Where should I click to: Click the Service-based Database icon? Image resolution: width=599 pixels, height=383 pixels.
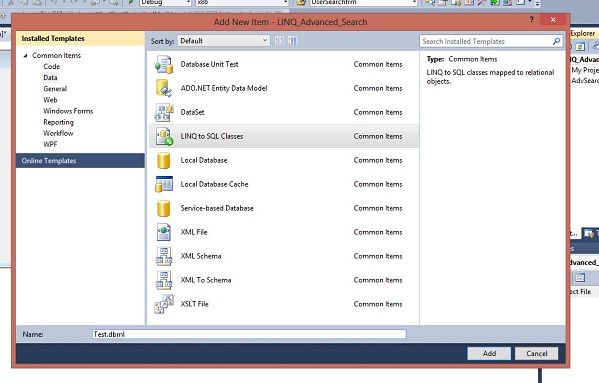(164, 208)
